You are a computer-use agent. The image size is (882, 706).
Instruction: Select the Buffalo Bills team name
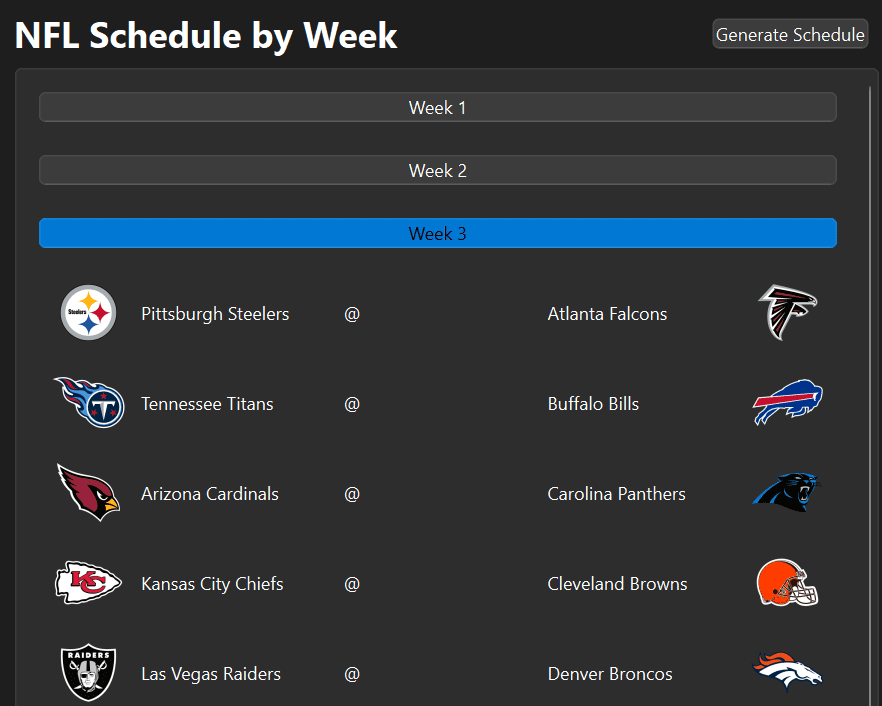point(593,404)
